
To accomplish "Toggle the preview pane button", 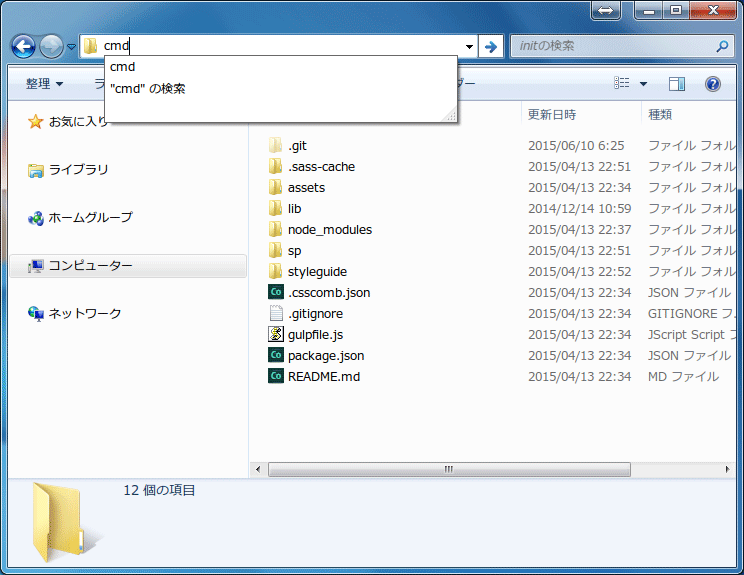I will click(x=677, y=84).
